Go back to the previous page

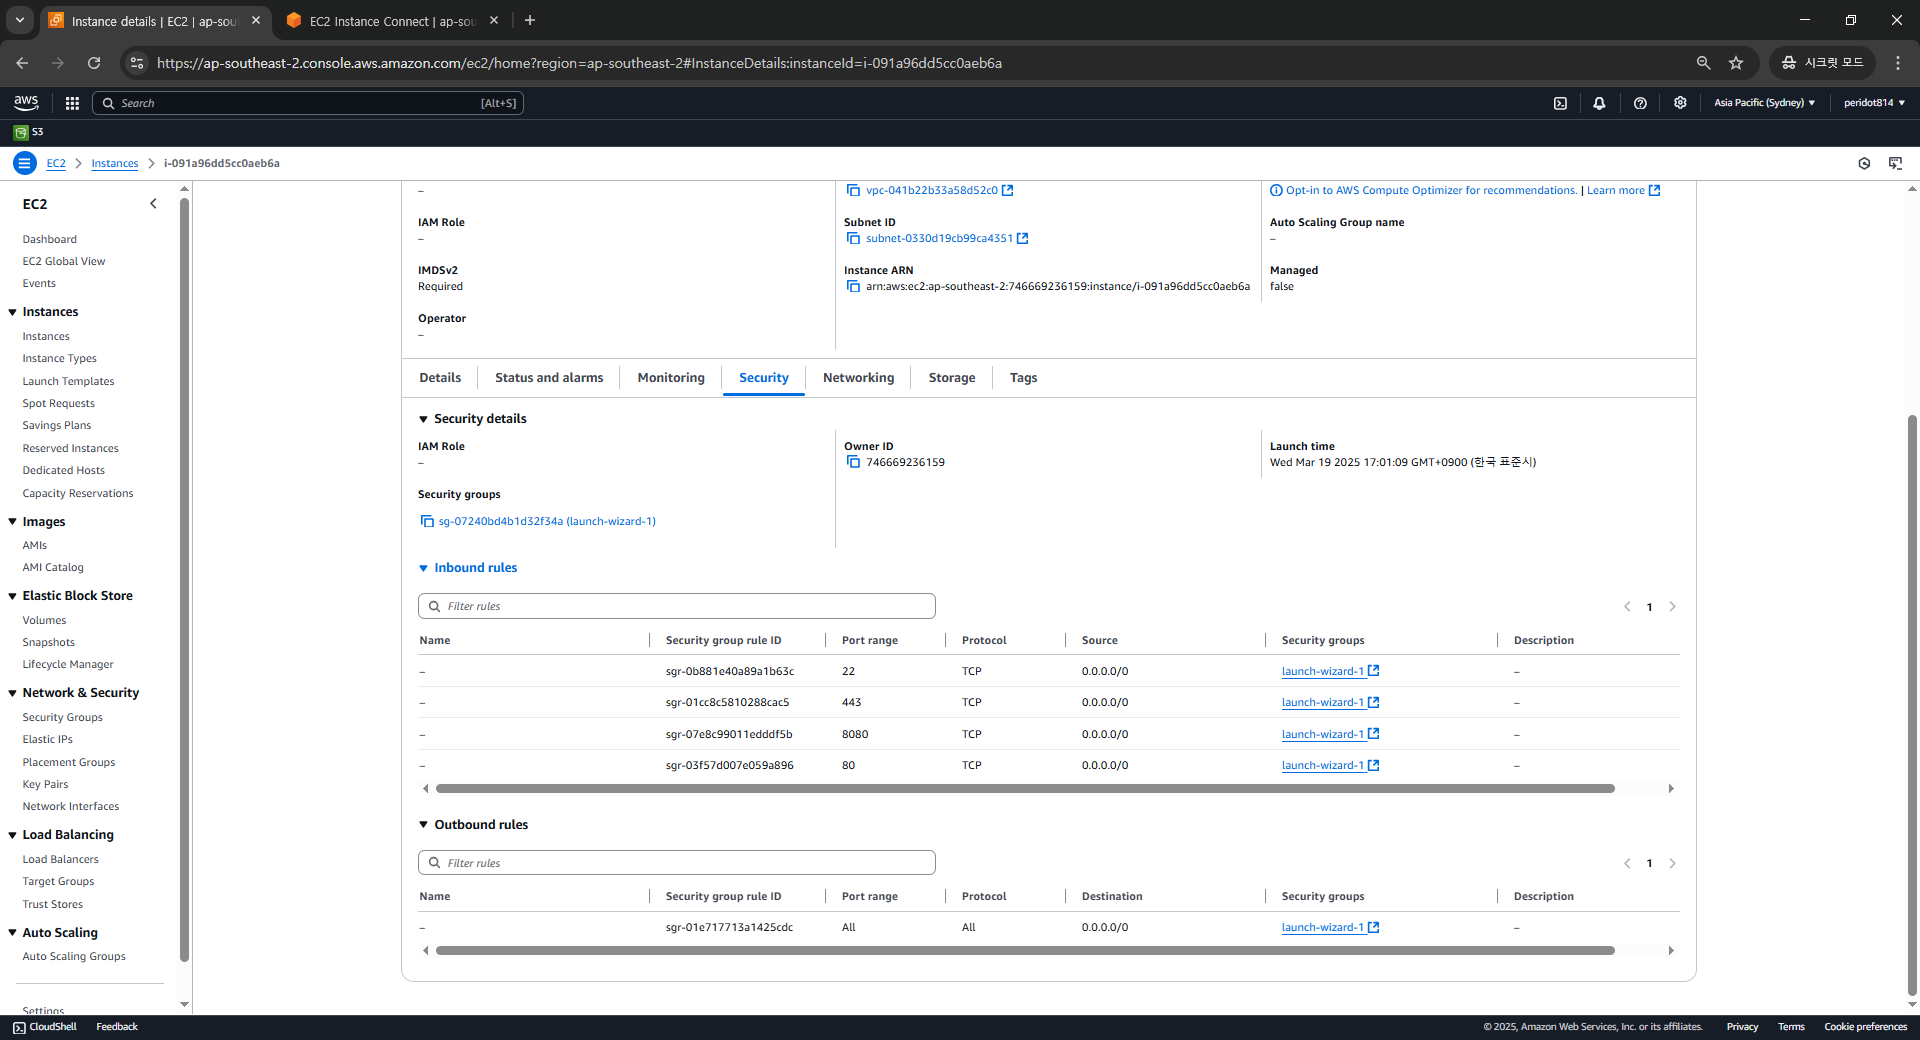tap(22, 63)
